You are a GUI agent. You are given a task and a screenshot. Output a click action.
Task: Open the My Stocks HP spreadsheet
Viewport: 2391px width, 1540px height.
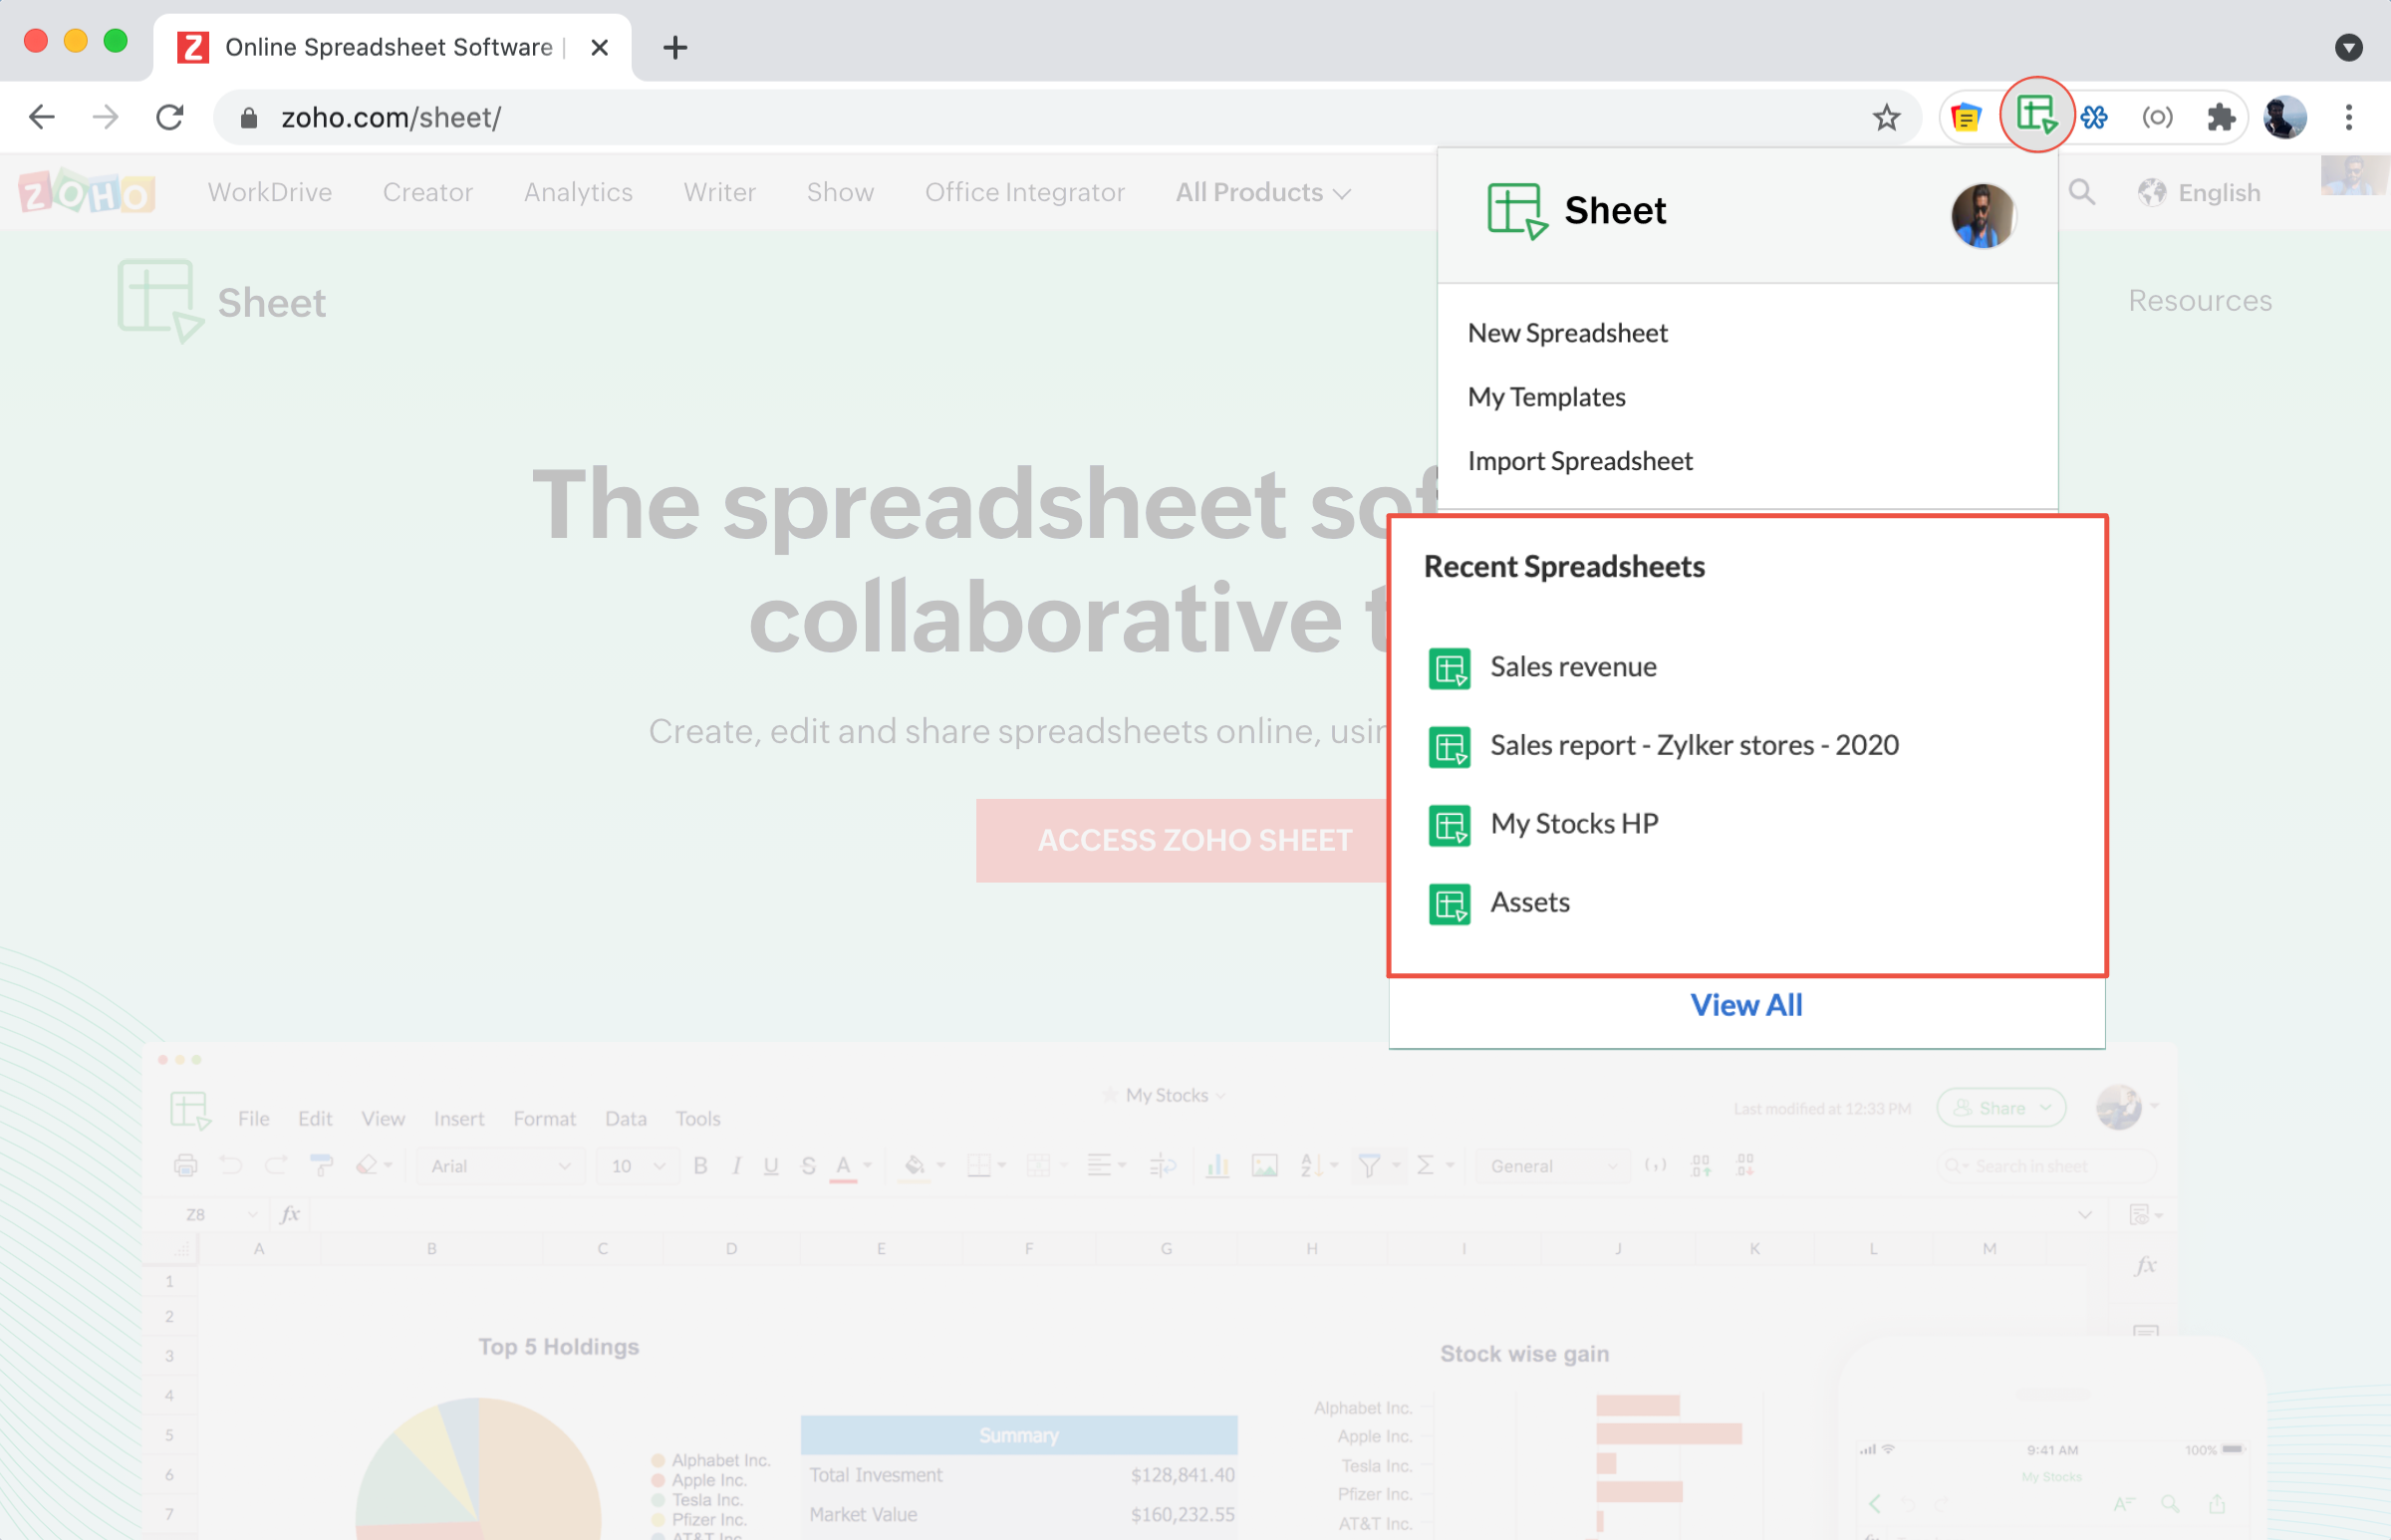click(1574, 824)
